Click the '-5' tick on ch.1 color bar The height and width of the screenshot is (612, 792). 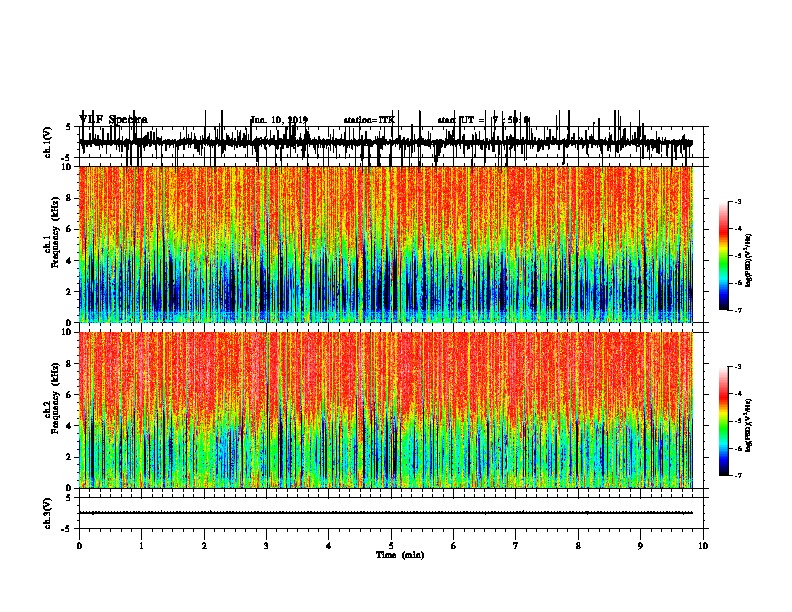pyautogui.click(x=737, y=256)
